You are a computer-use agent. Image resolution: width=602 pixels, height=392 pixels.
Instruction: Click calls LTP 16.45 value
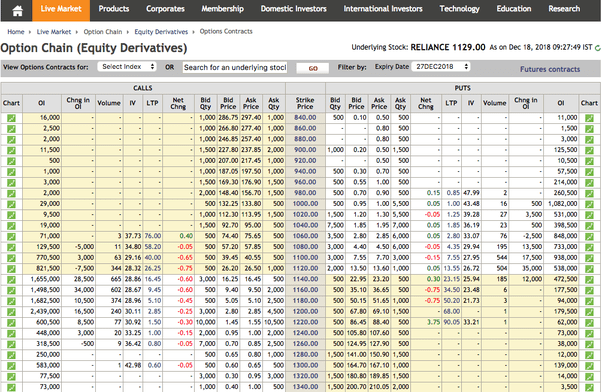coord(153,280)
